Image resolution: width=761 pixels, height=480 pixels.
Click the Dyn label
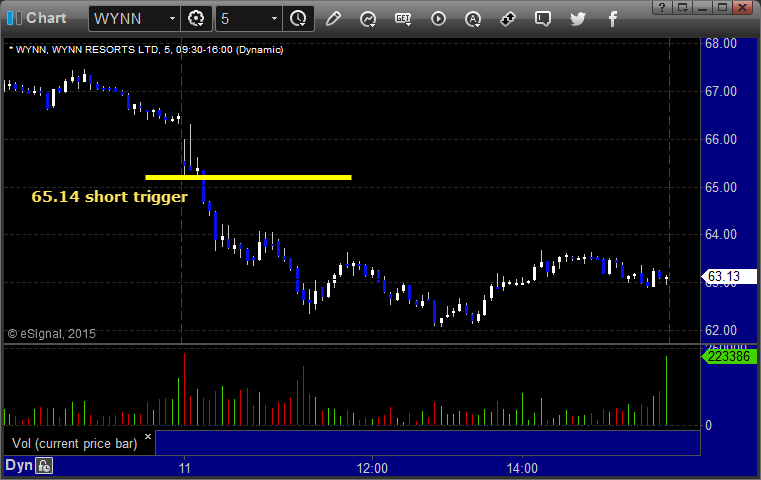(x=19, y=465)
